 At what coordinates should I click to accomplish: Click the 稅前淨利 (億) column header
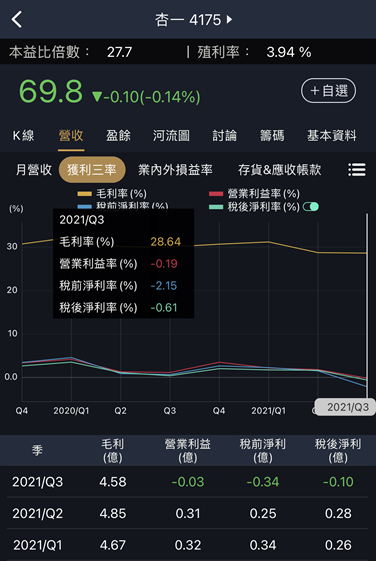pos(263,450)
